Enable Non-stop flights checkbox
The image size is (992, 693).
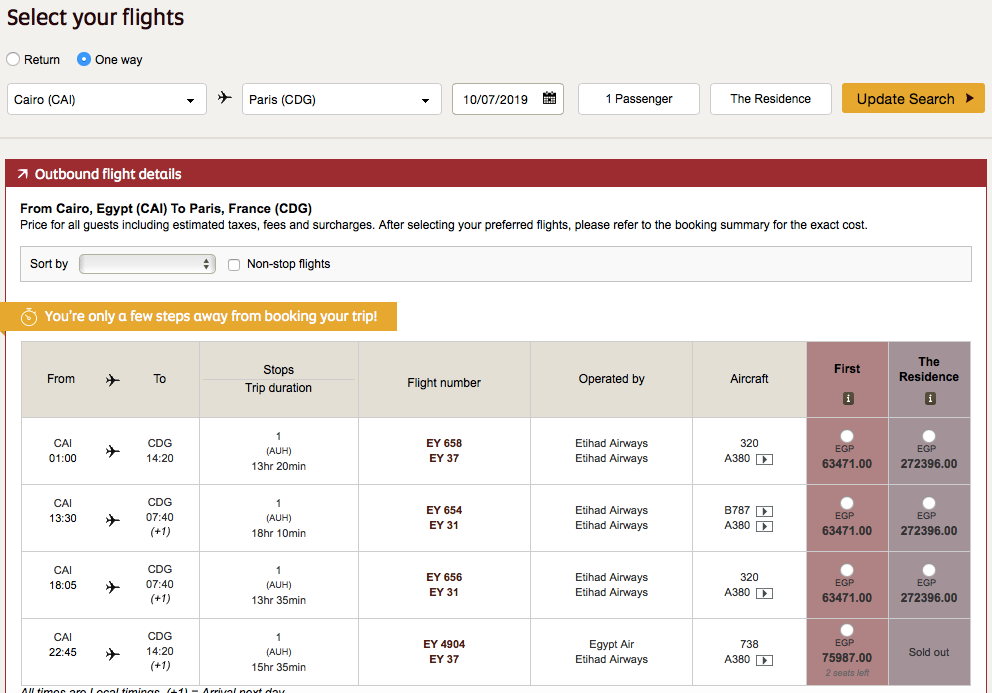tap(234, 265)
